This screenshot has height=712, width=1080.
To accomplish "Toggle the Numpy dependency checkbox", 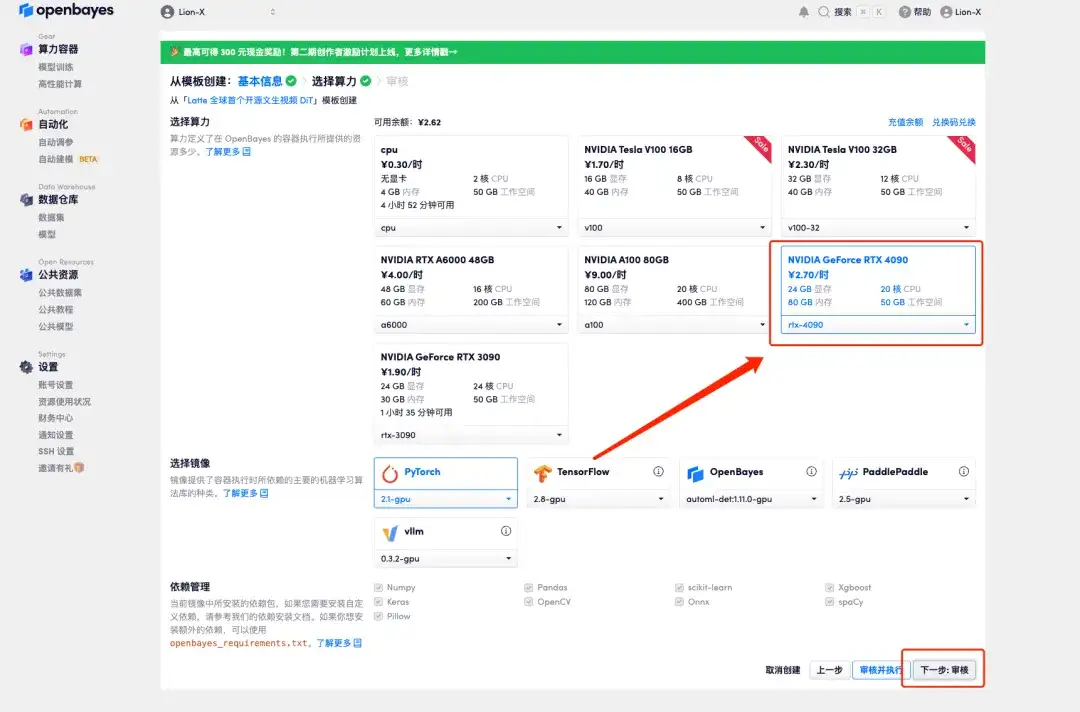I will coord(378,588).
